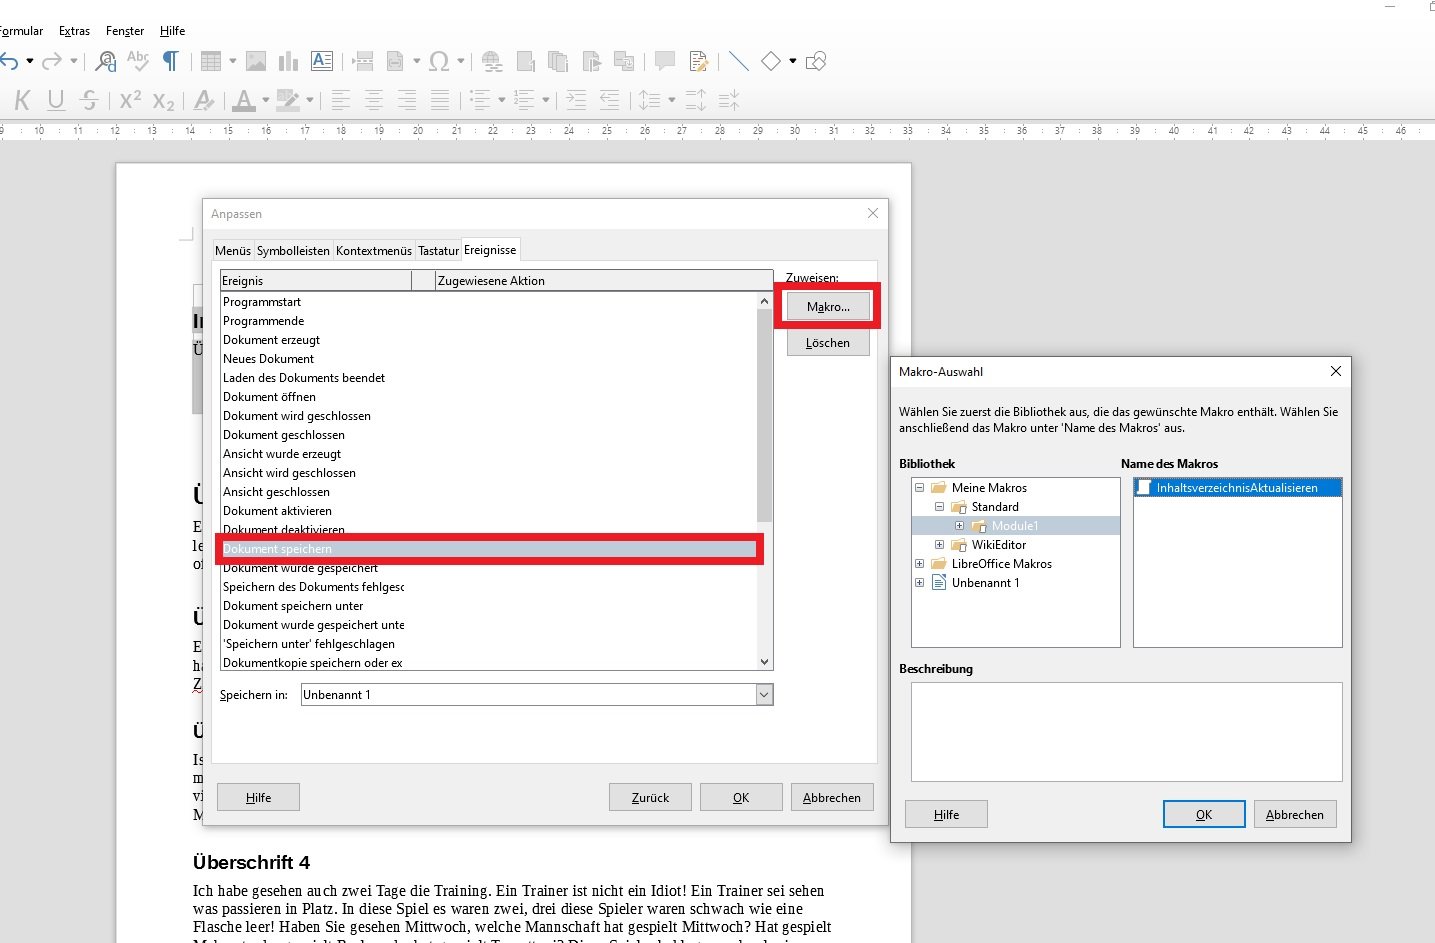Viewport: 1435px width, 943px height.
Task: Open the Extras menu
Action: 74,31
